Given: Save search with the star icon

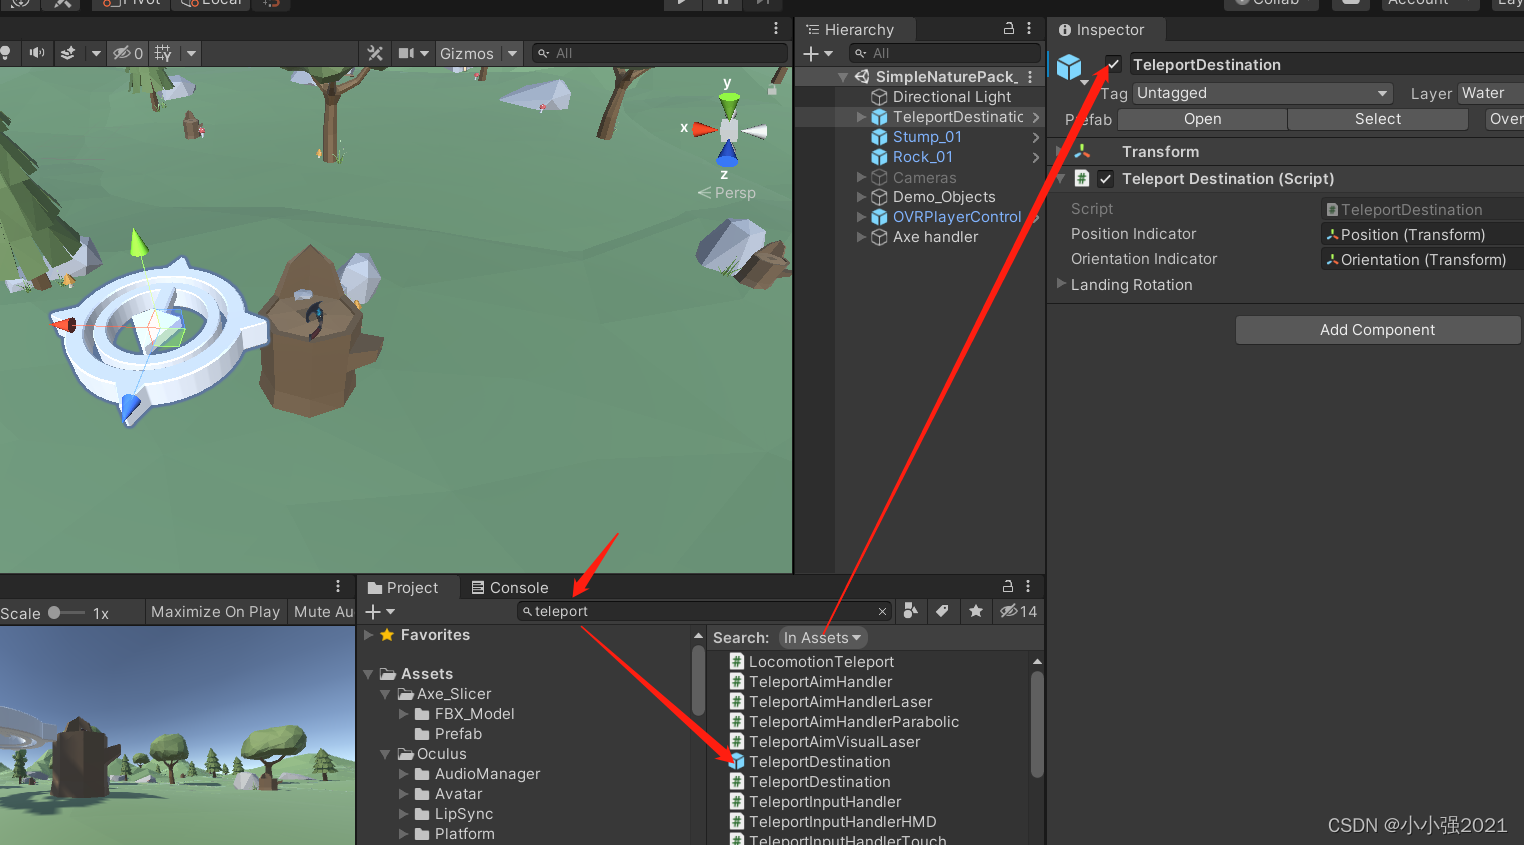Looking at the screenshot, I should coord(976,610).
